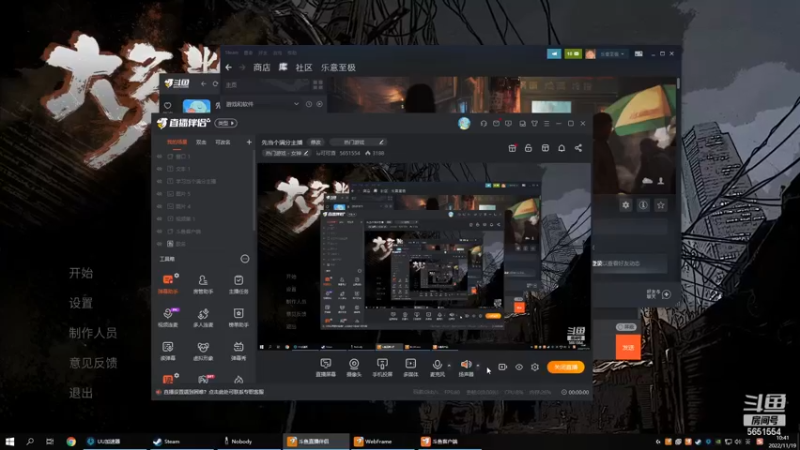Viewport: 800px width, 450px height.
Task: Mute the 麦克风 microphone
Action: tap(437, 367)
